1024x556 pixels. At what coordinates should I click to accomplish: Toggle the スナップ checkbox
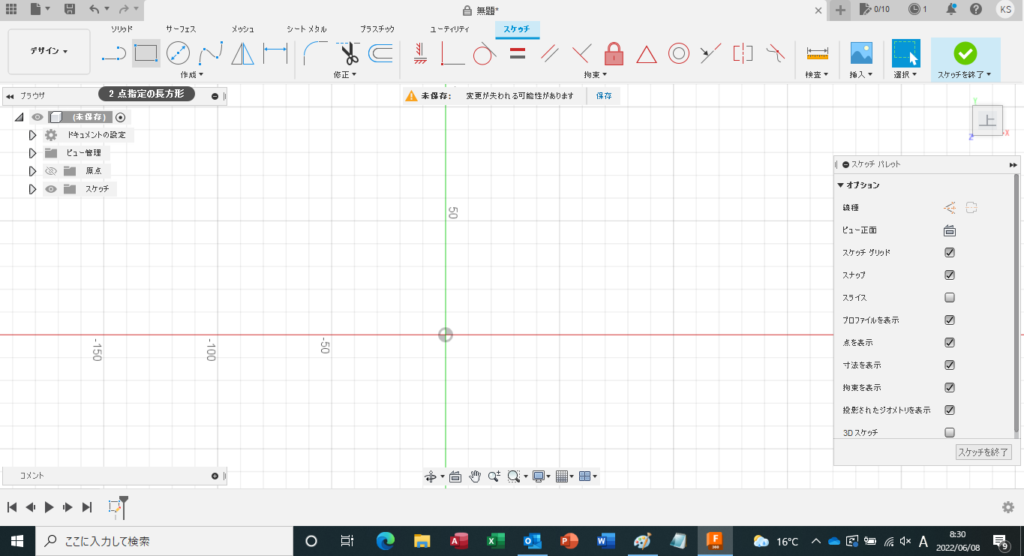[x=950, y=275]
